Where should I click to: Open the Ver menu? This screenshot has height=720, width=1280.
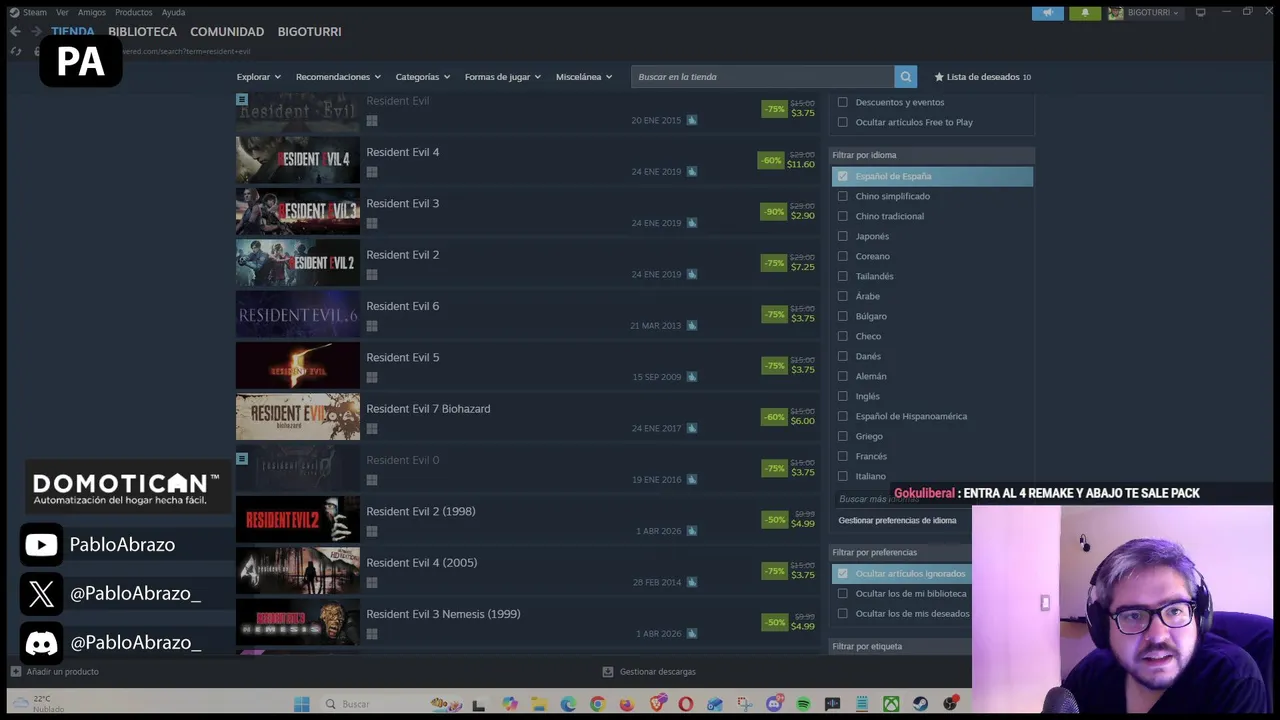click(x=62, y=12)
